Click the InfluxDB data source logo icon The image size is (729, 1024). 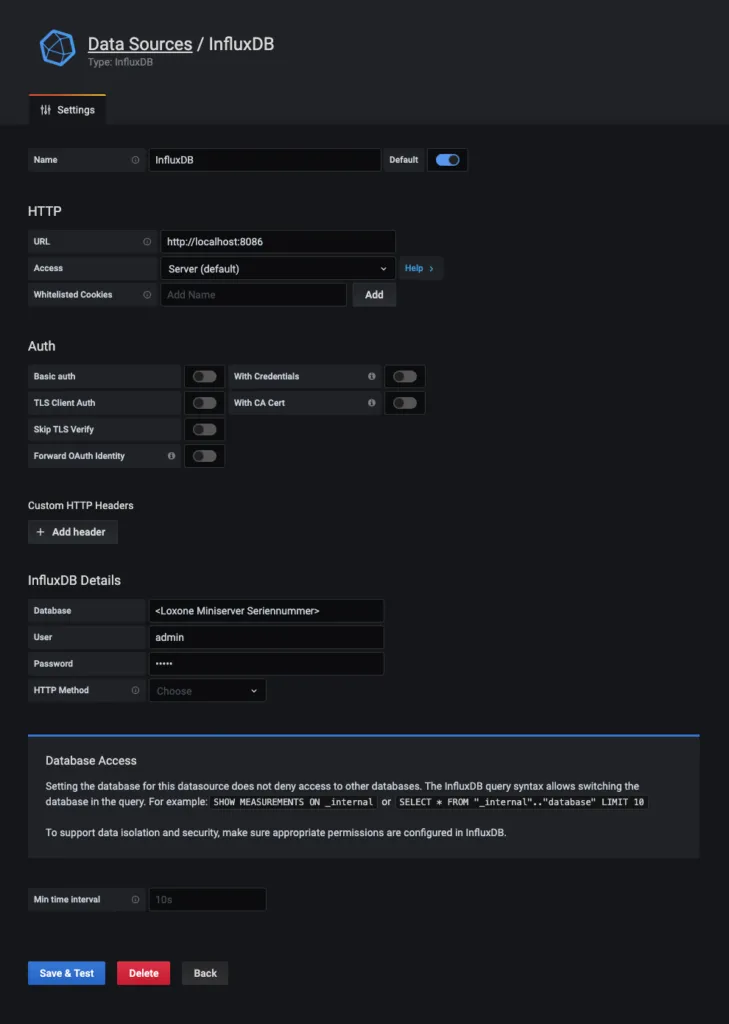click(x=57, y=48)
